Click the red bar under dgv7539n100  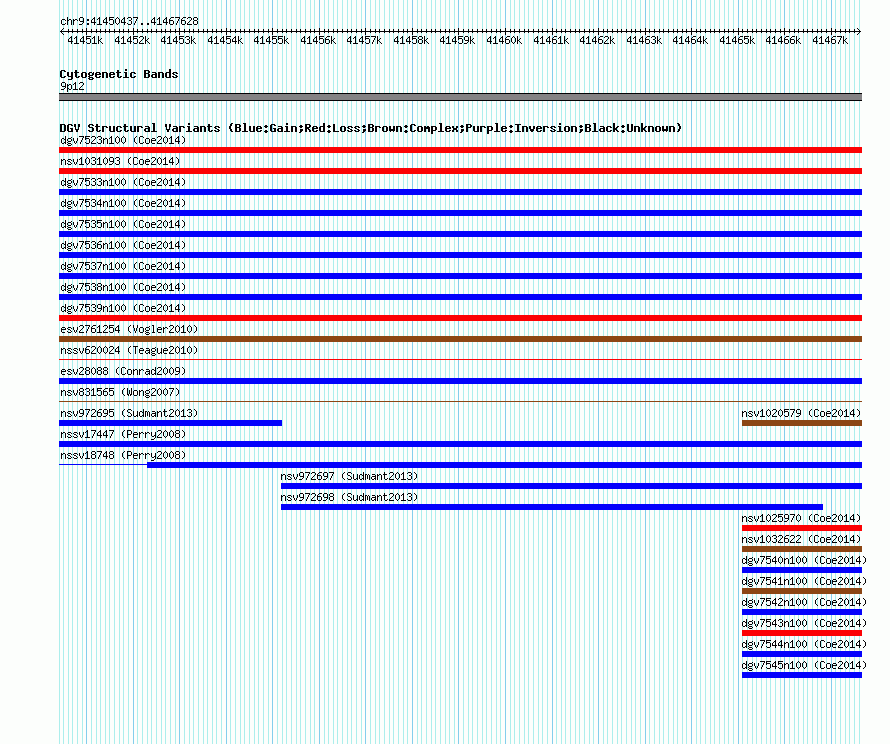(x=460, y=318)
